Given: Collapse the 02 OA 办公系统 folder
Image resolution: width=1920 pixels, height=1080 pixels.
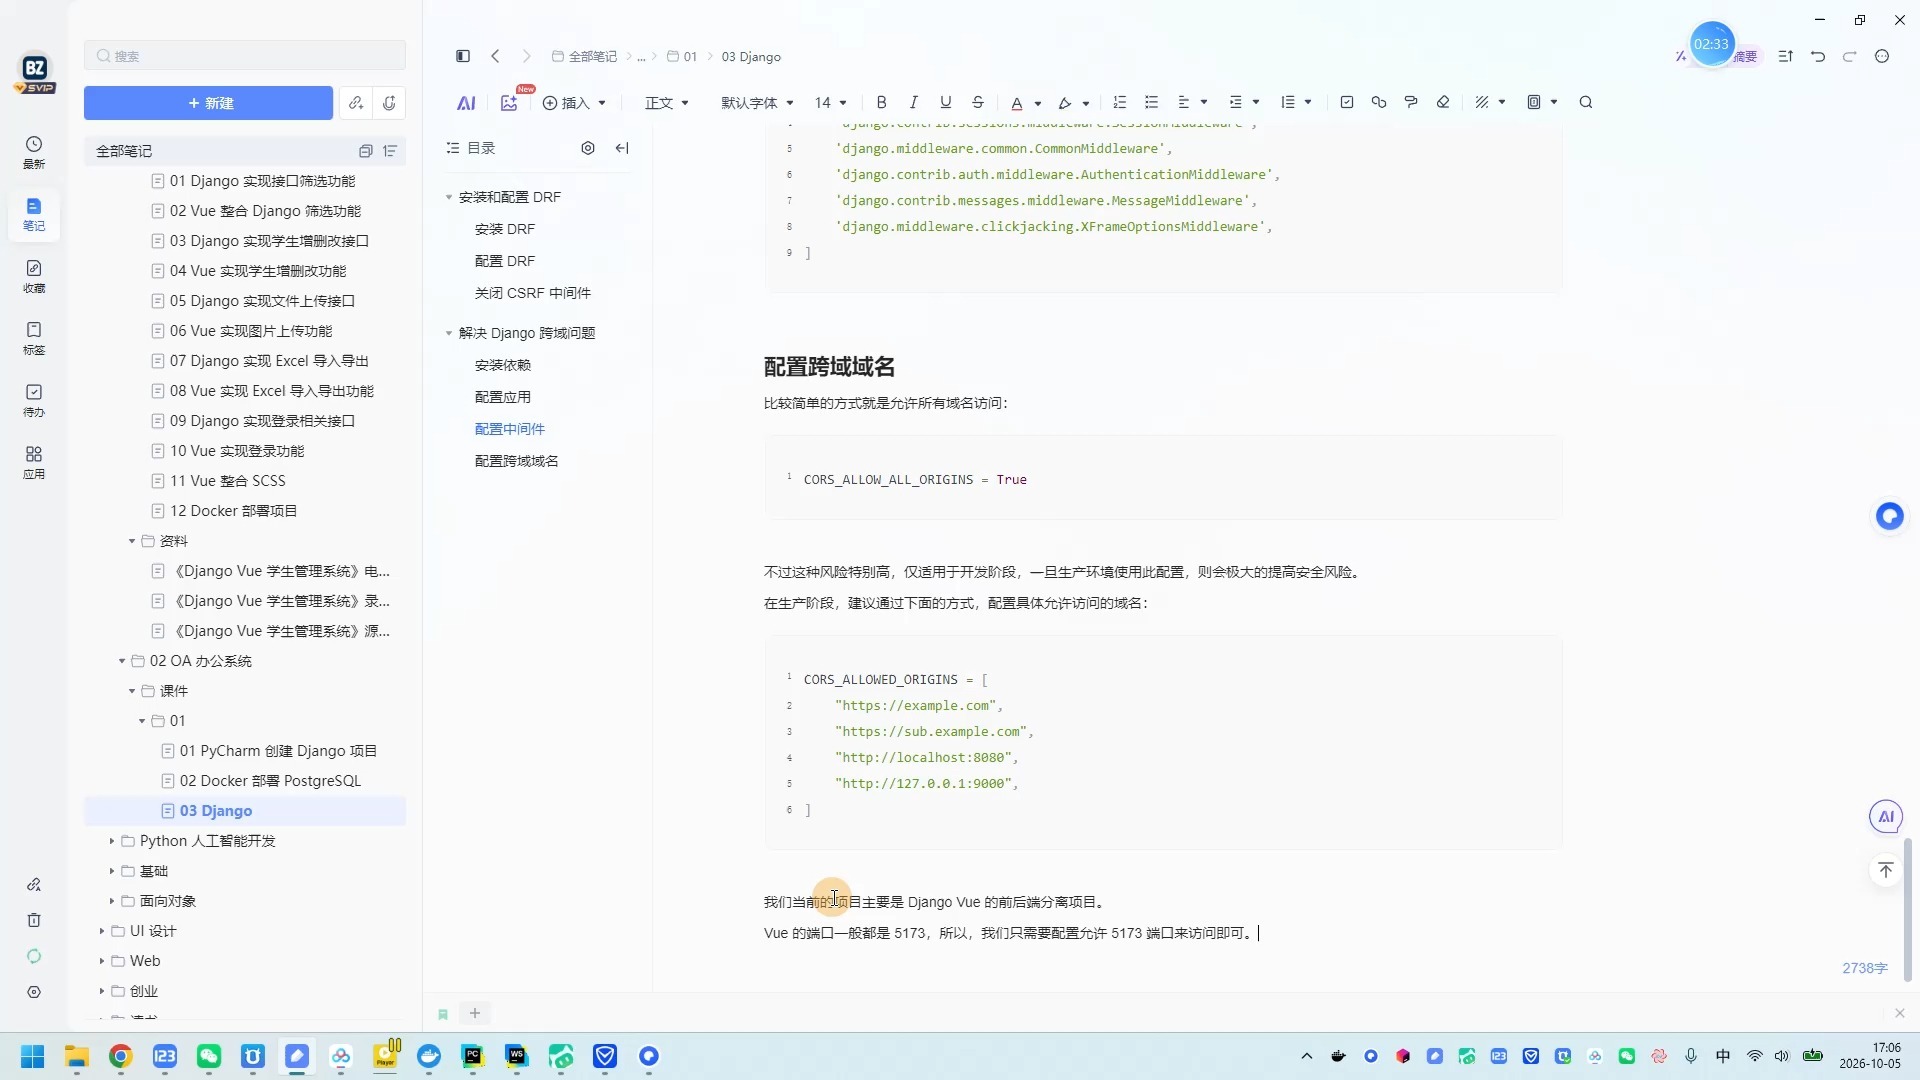Looking at the screenshot, I should point(122,661).
